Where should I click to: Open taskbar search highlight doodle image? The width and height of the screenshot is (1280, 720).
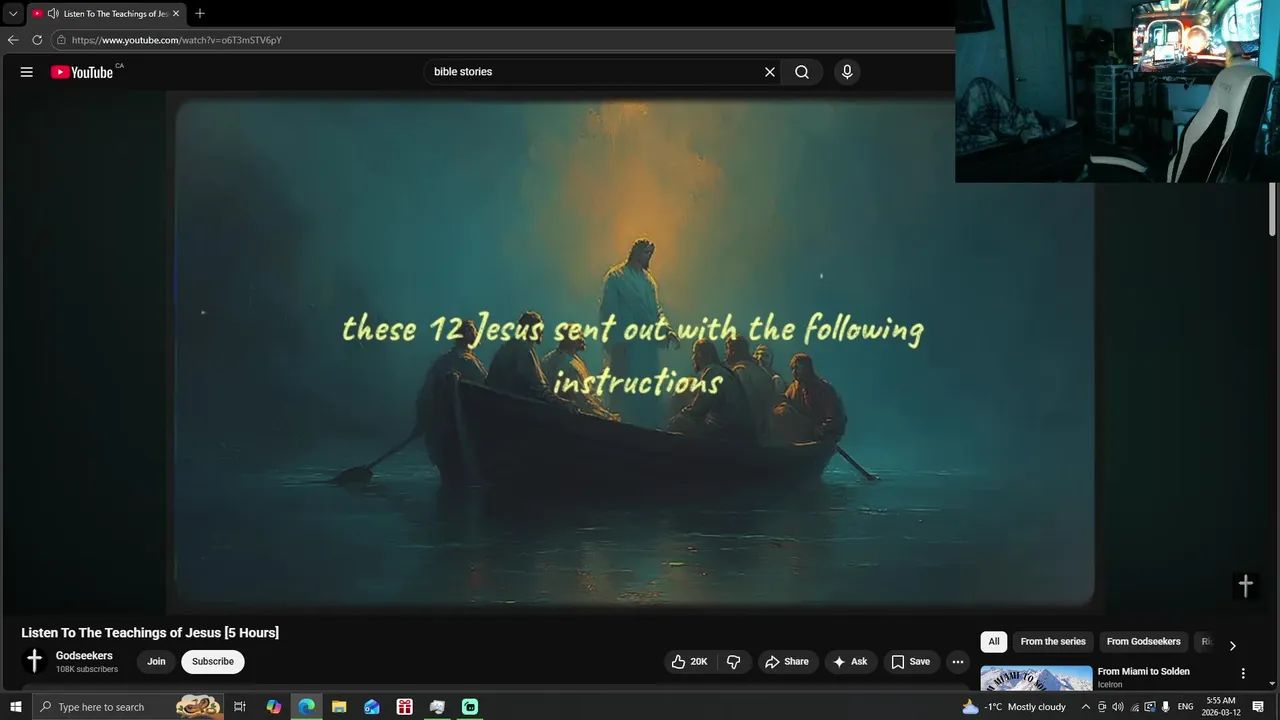coord(199,707)
